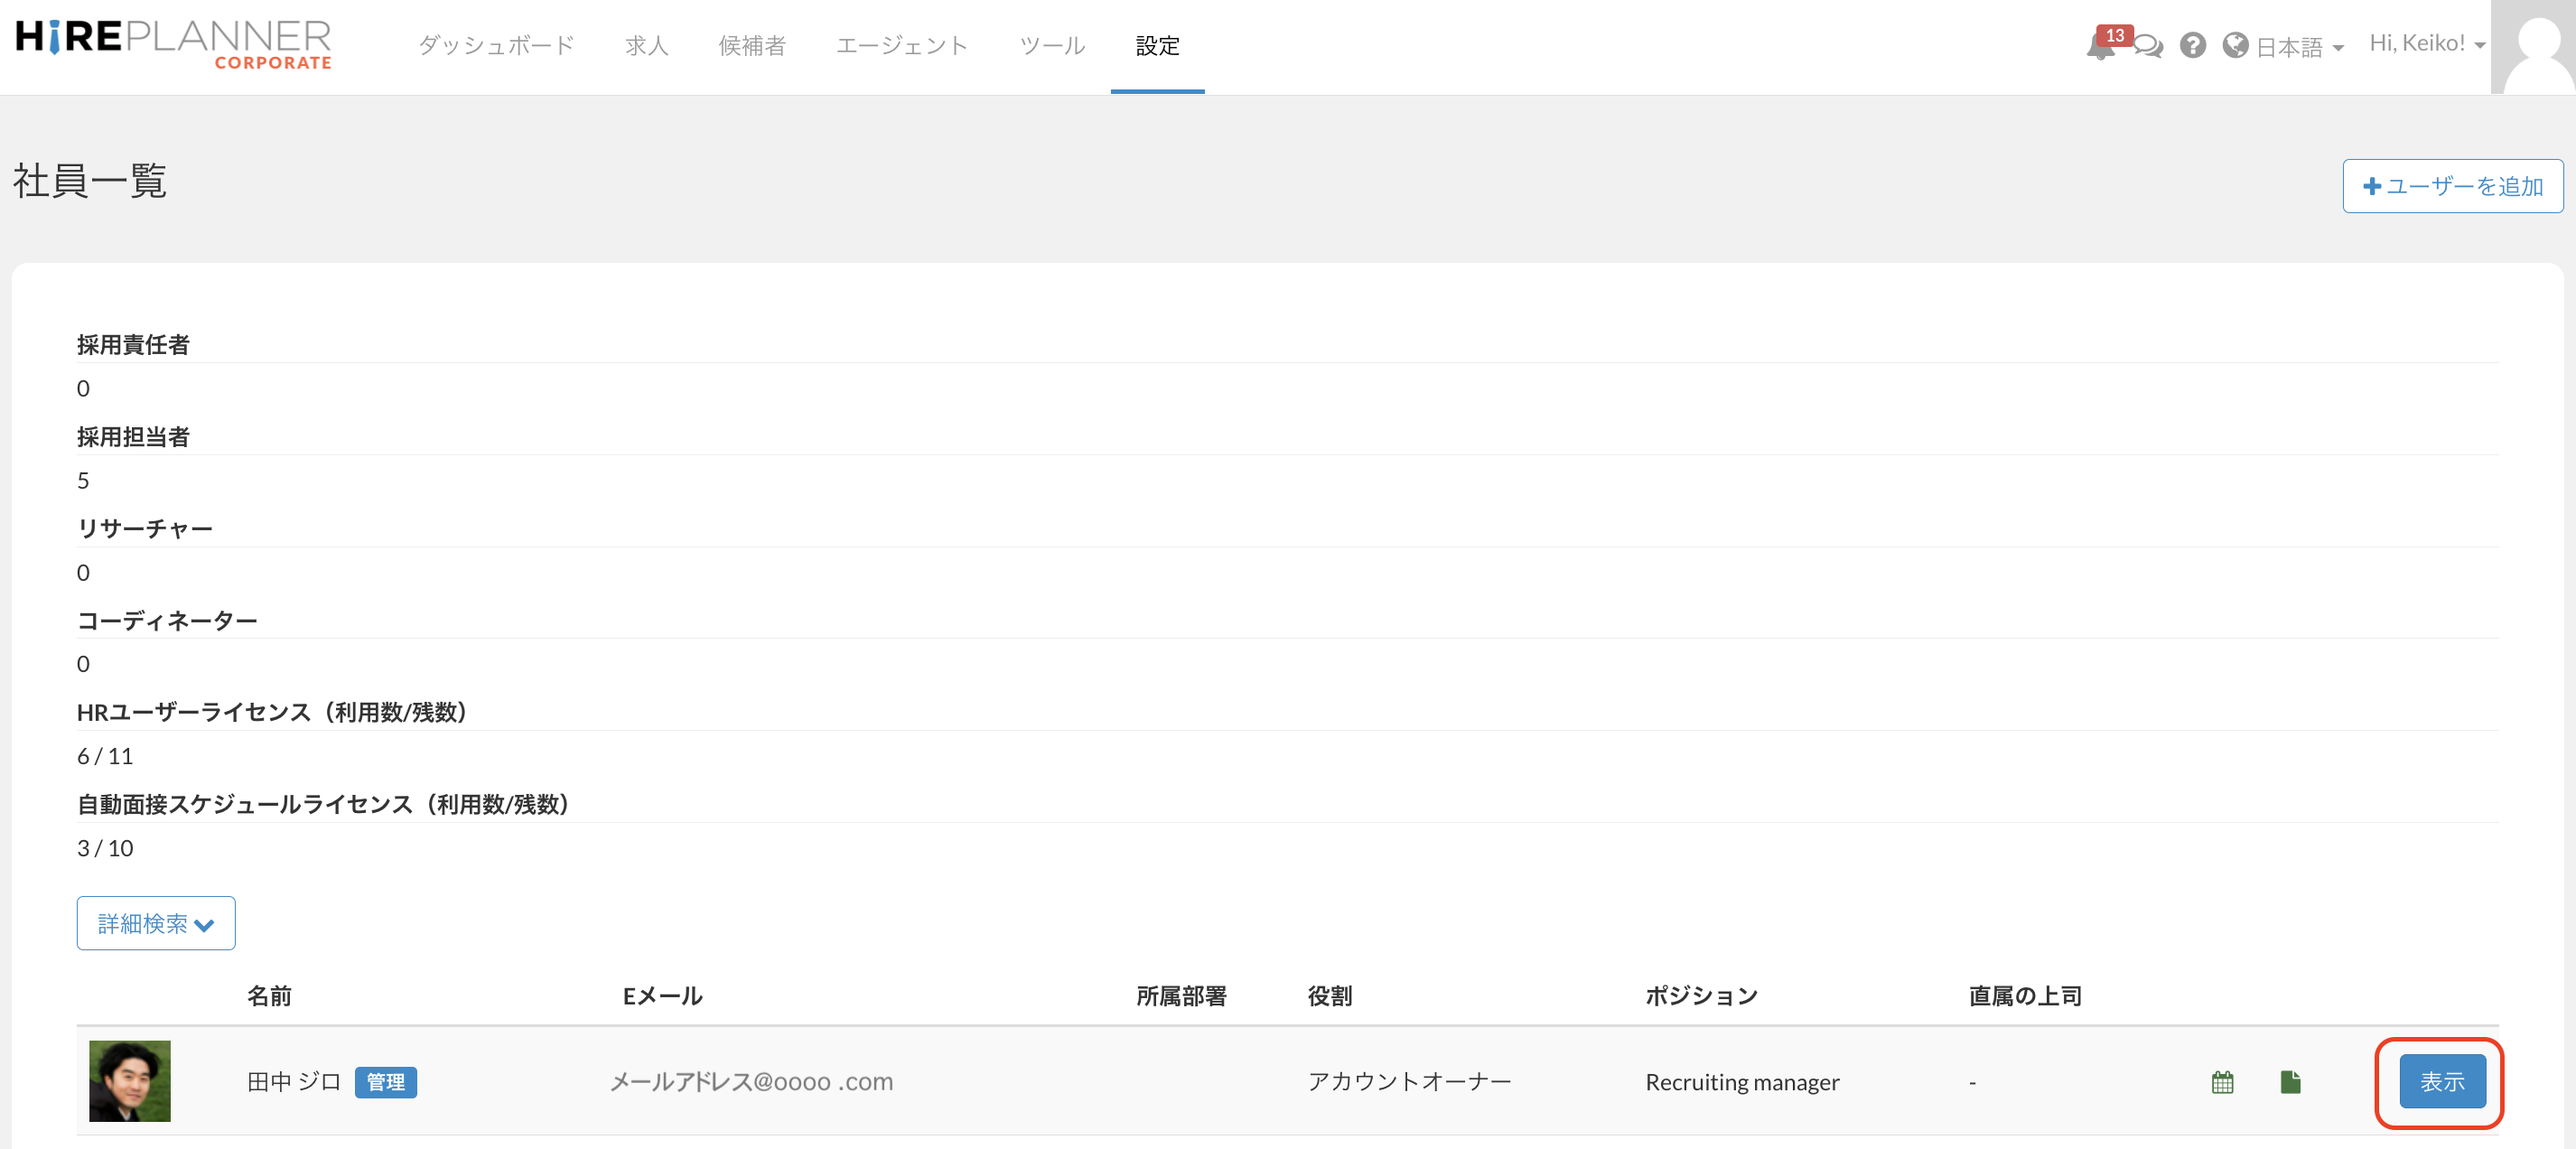Screen dimensions: 2576x1149
Task: Select the globe language icon
Action: tap(2236, 47)
